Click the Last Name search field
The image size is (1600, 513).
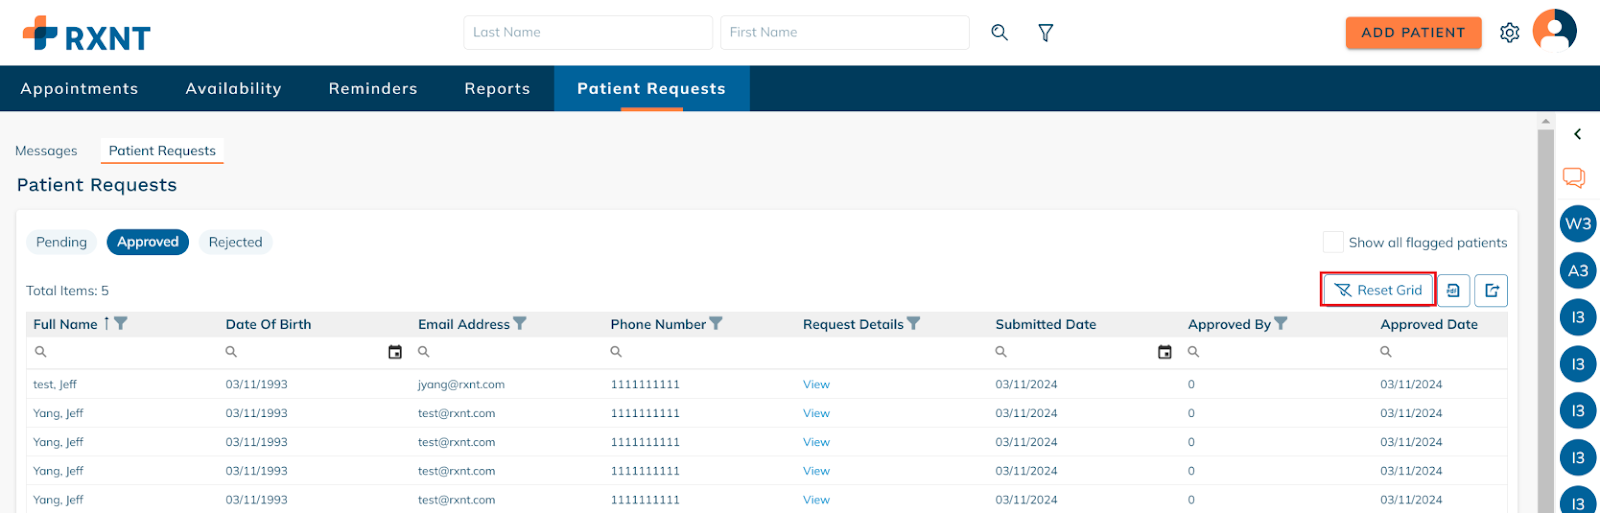pos(588,32)
